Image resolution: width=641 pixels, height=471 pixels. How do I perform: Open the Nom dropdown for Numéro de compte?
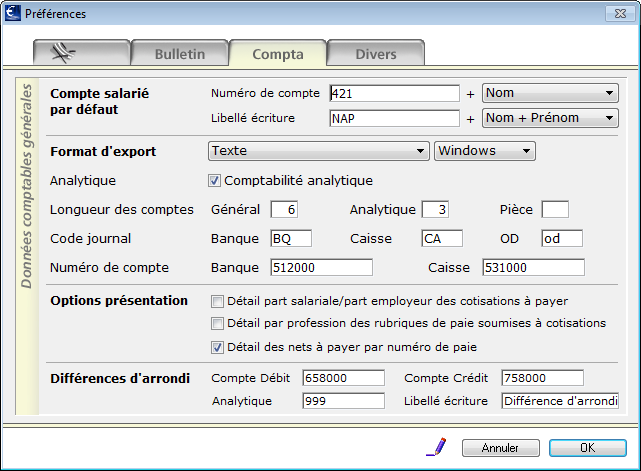point(550,93)
